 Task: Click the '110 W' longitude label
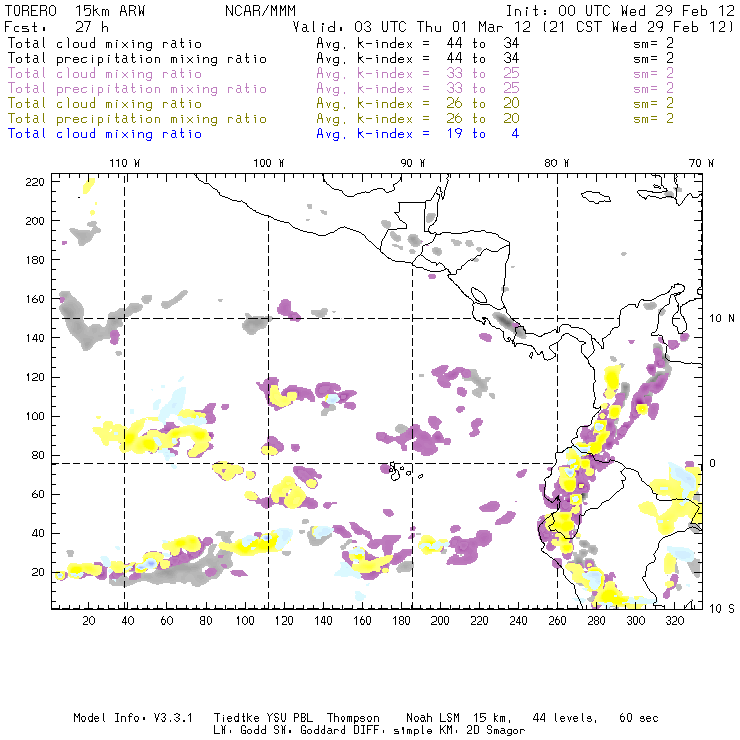[125, 163]
